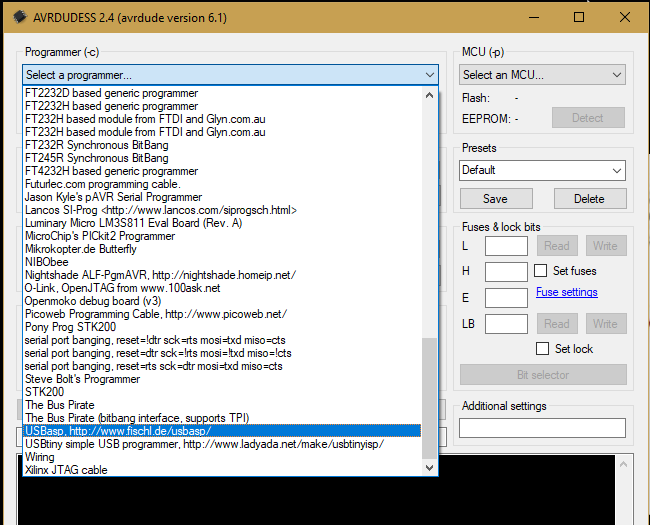Click the Bit selector button
This screenshot has height=525, width=650.
[x=543, y=375]
